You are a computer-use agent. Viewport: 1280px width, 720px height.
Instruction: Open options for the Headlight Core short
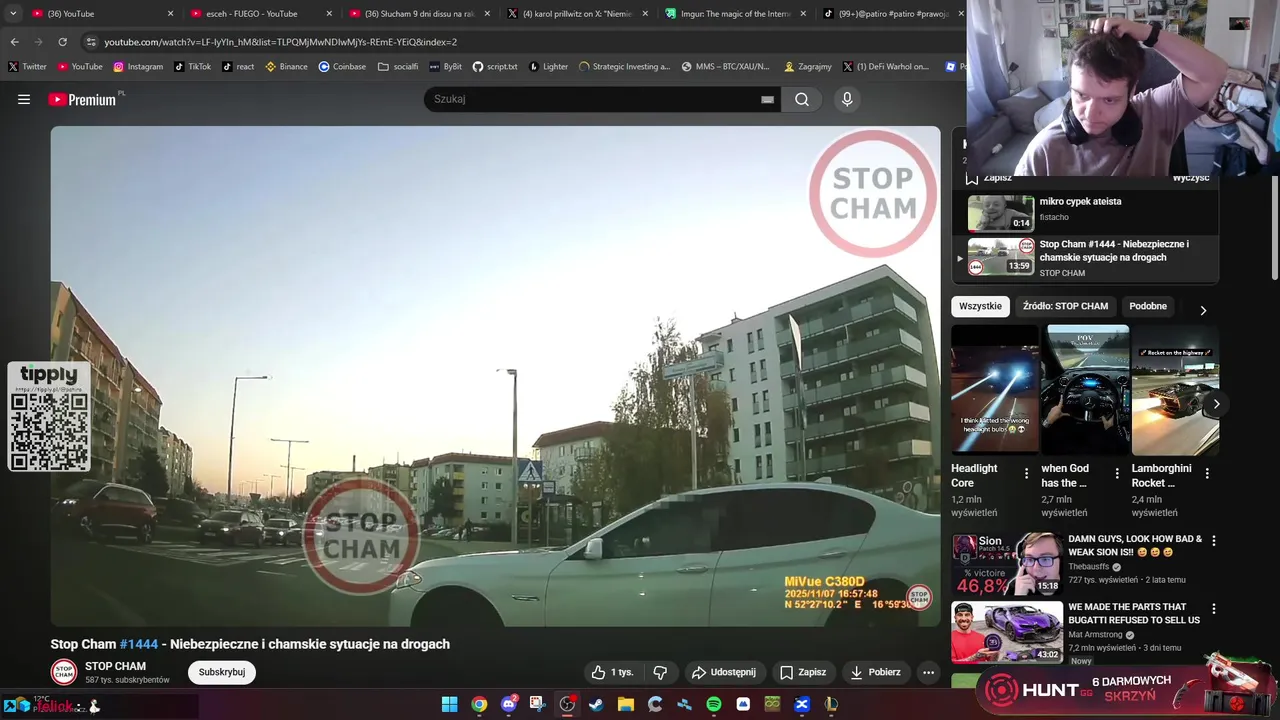tap(1026, 473)
